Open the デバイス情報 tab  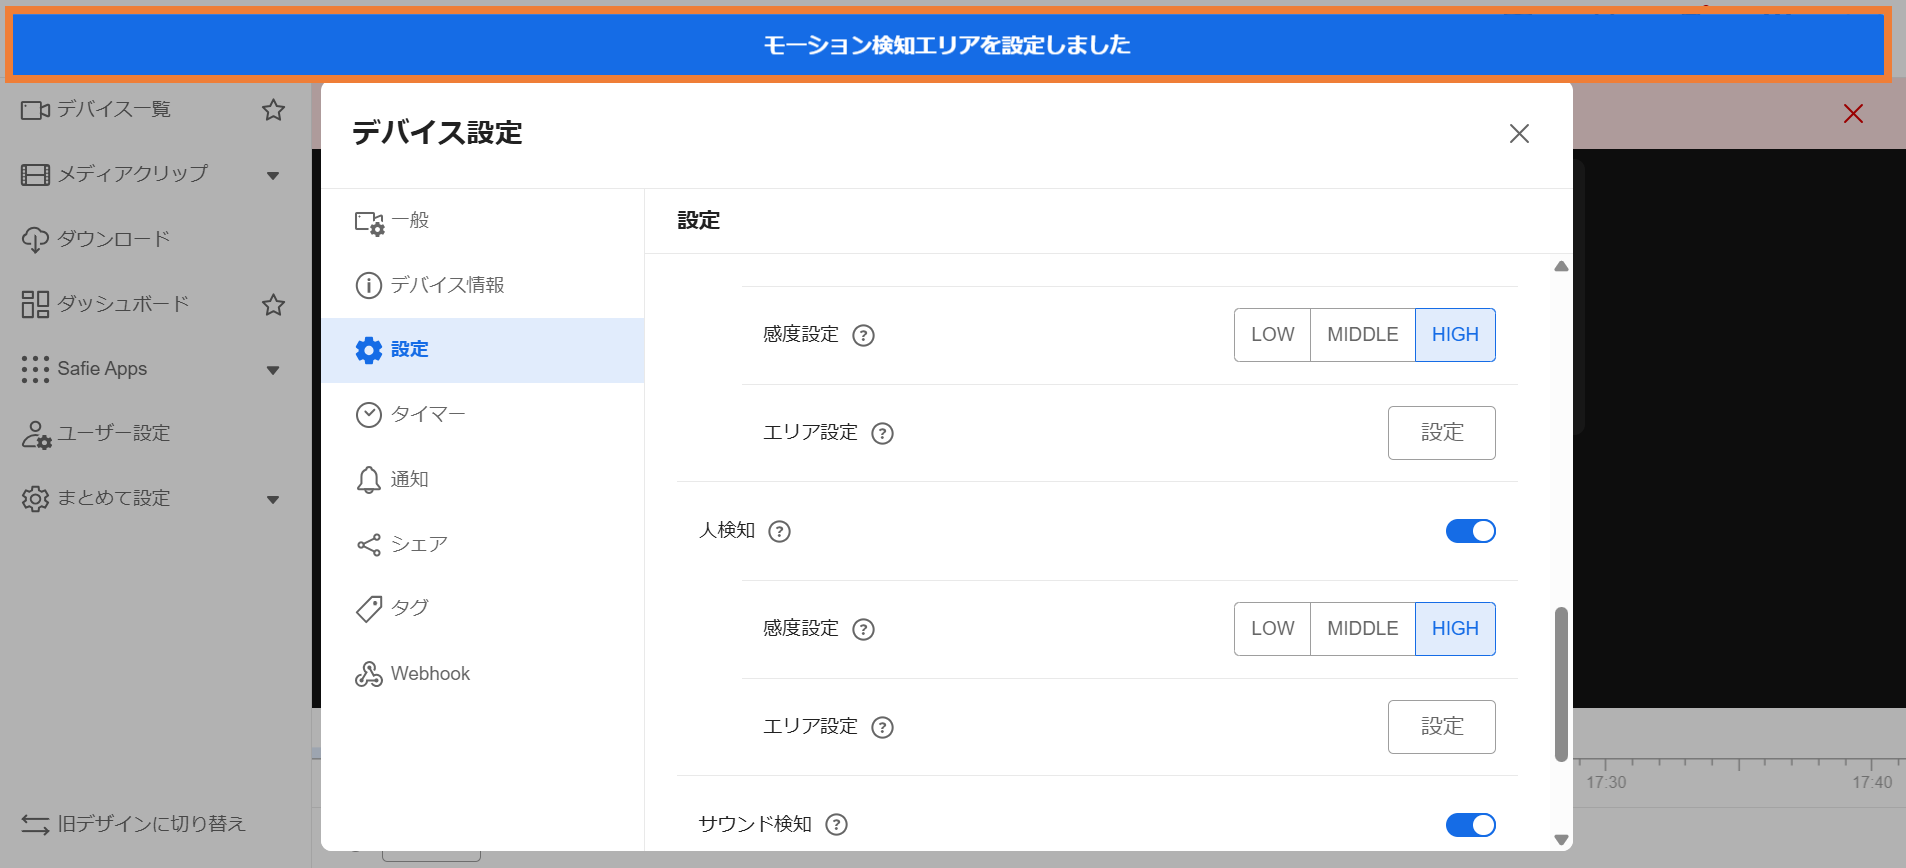coord(483,285)
